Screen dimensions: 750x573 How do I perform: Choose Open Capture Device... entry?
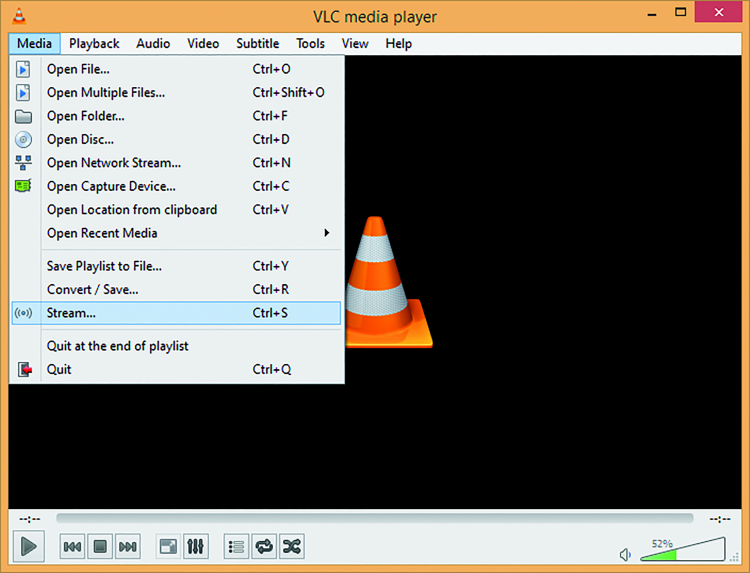point(176,186)
